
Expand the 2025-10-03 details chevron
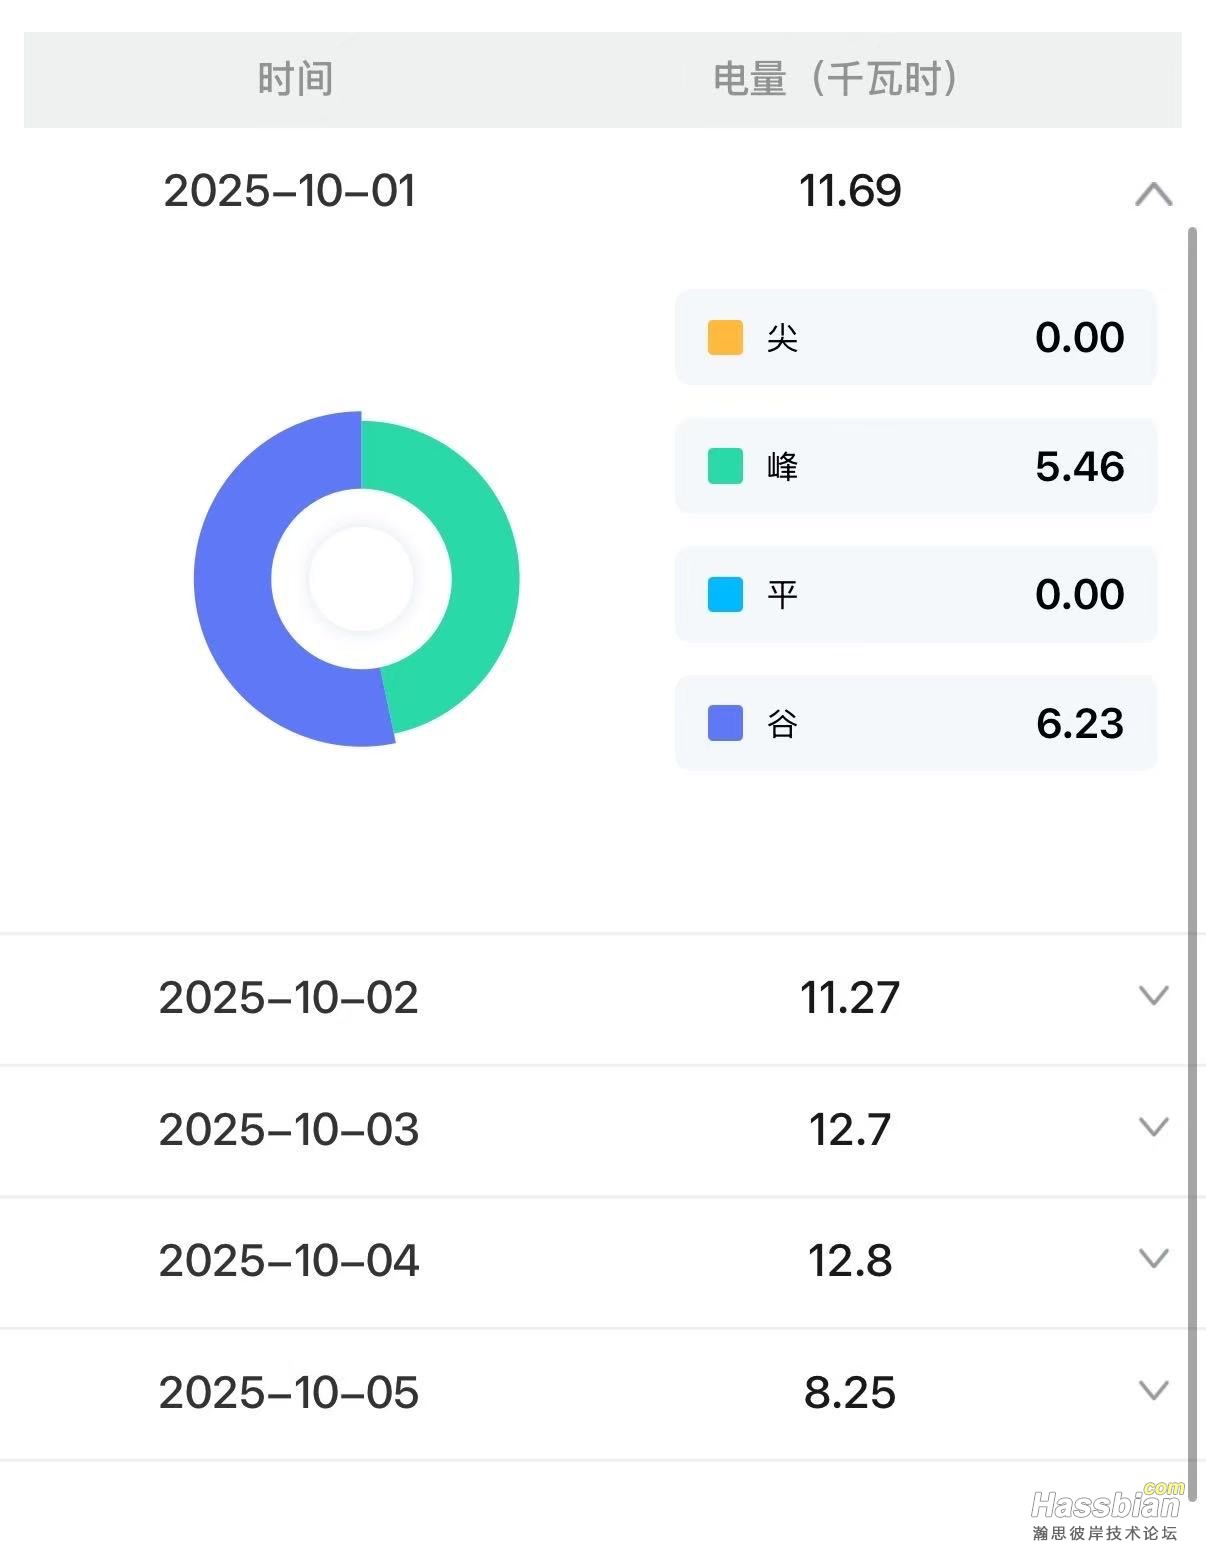[x=1153, y=1127]
